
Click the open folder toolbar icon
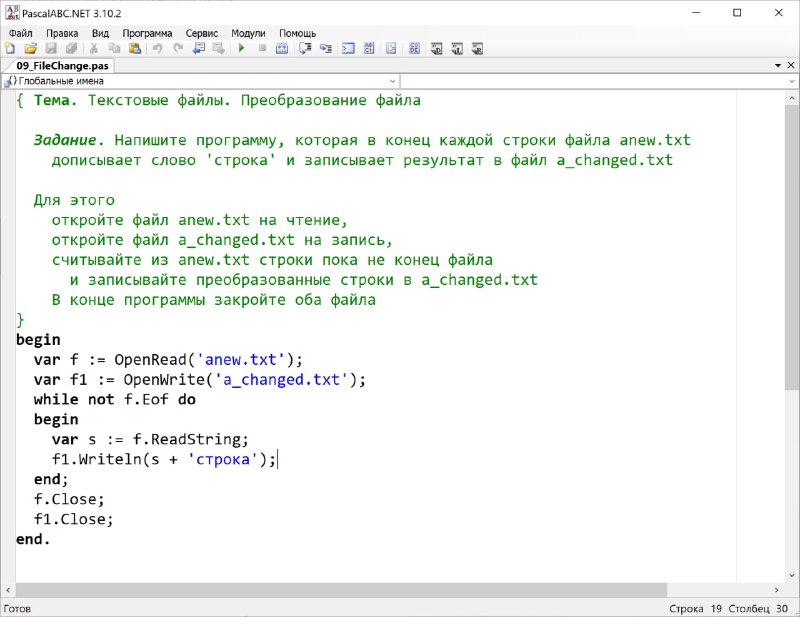click(x=31, y=48)
